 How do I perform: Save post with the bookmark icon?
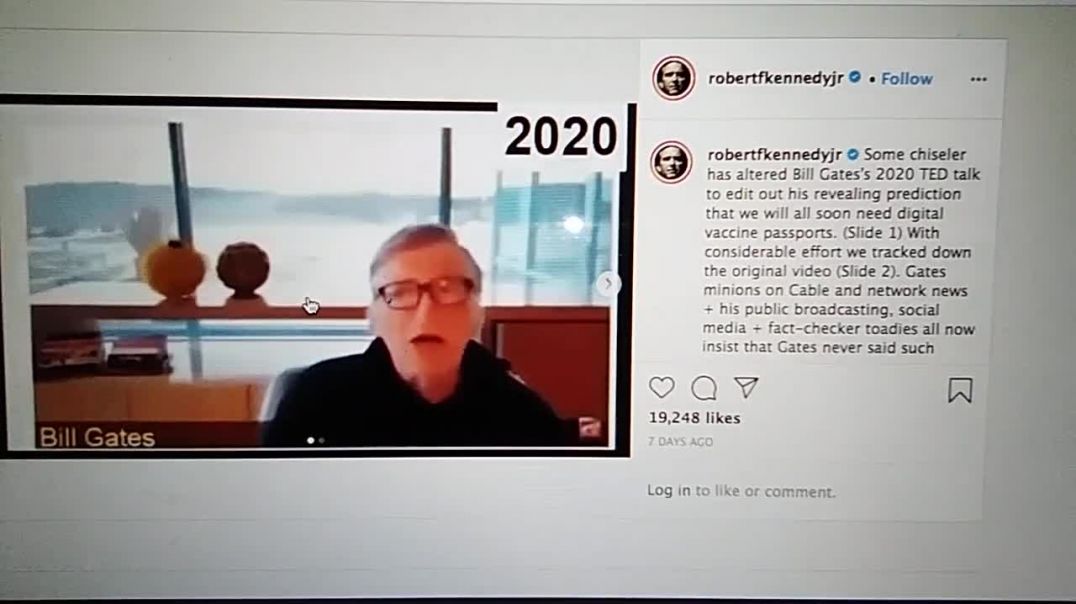point(960,391)
